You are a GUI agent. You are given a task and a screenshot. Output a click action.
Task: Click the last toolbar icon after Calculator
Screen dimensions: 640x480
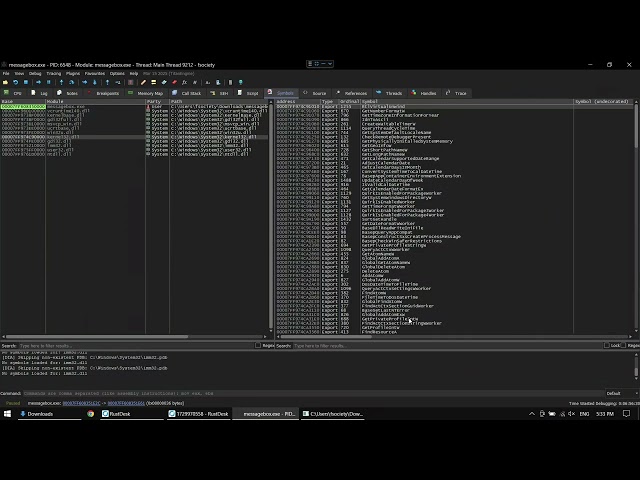pyautogui.click(x=240, y=82)
